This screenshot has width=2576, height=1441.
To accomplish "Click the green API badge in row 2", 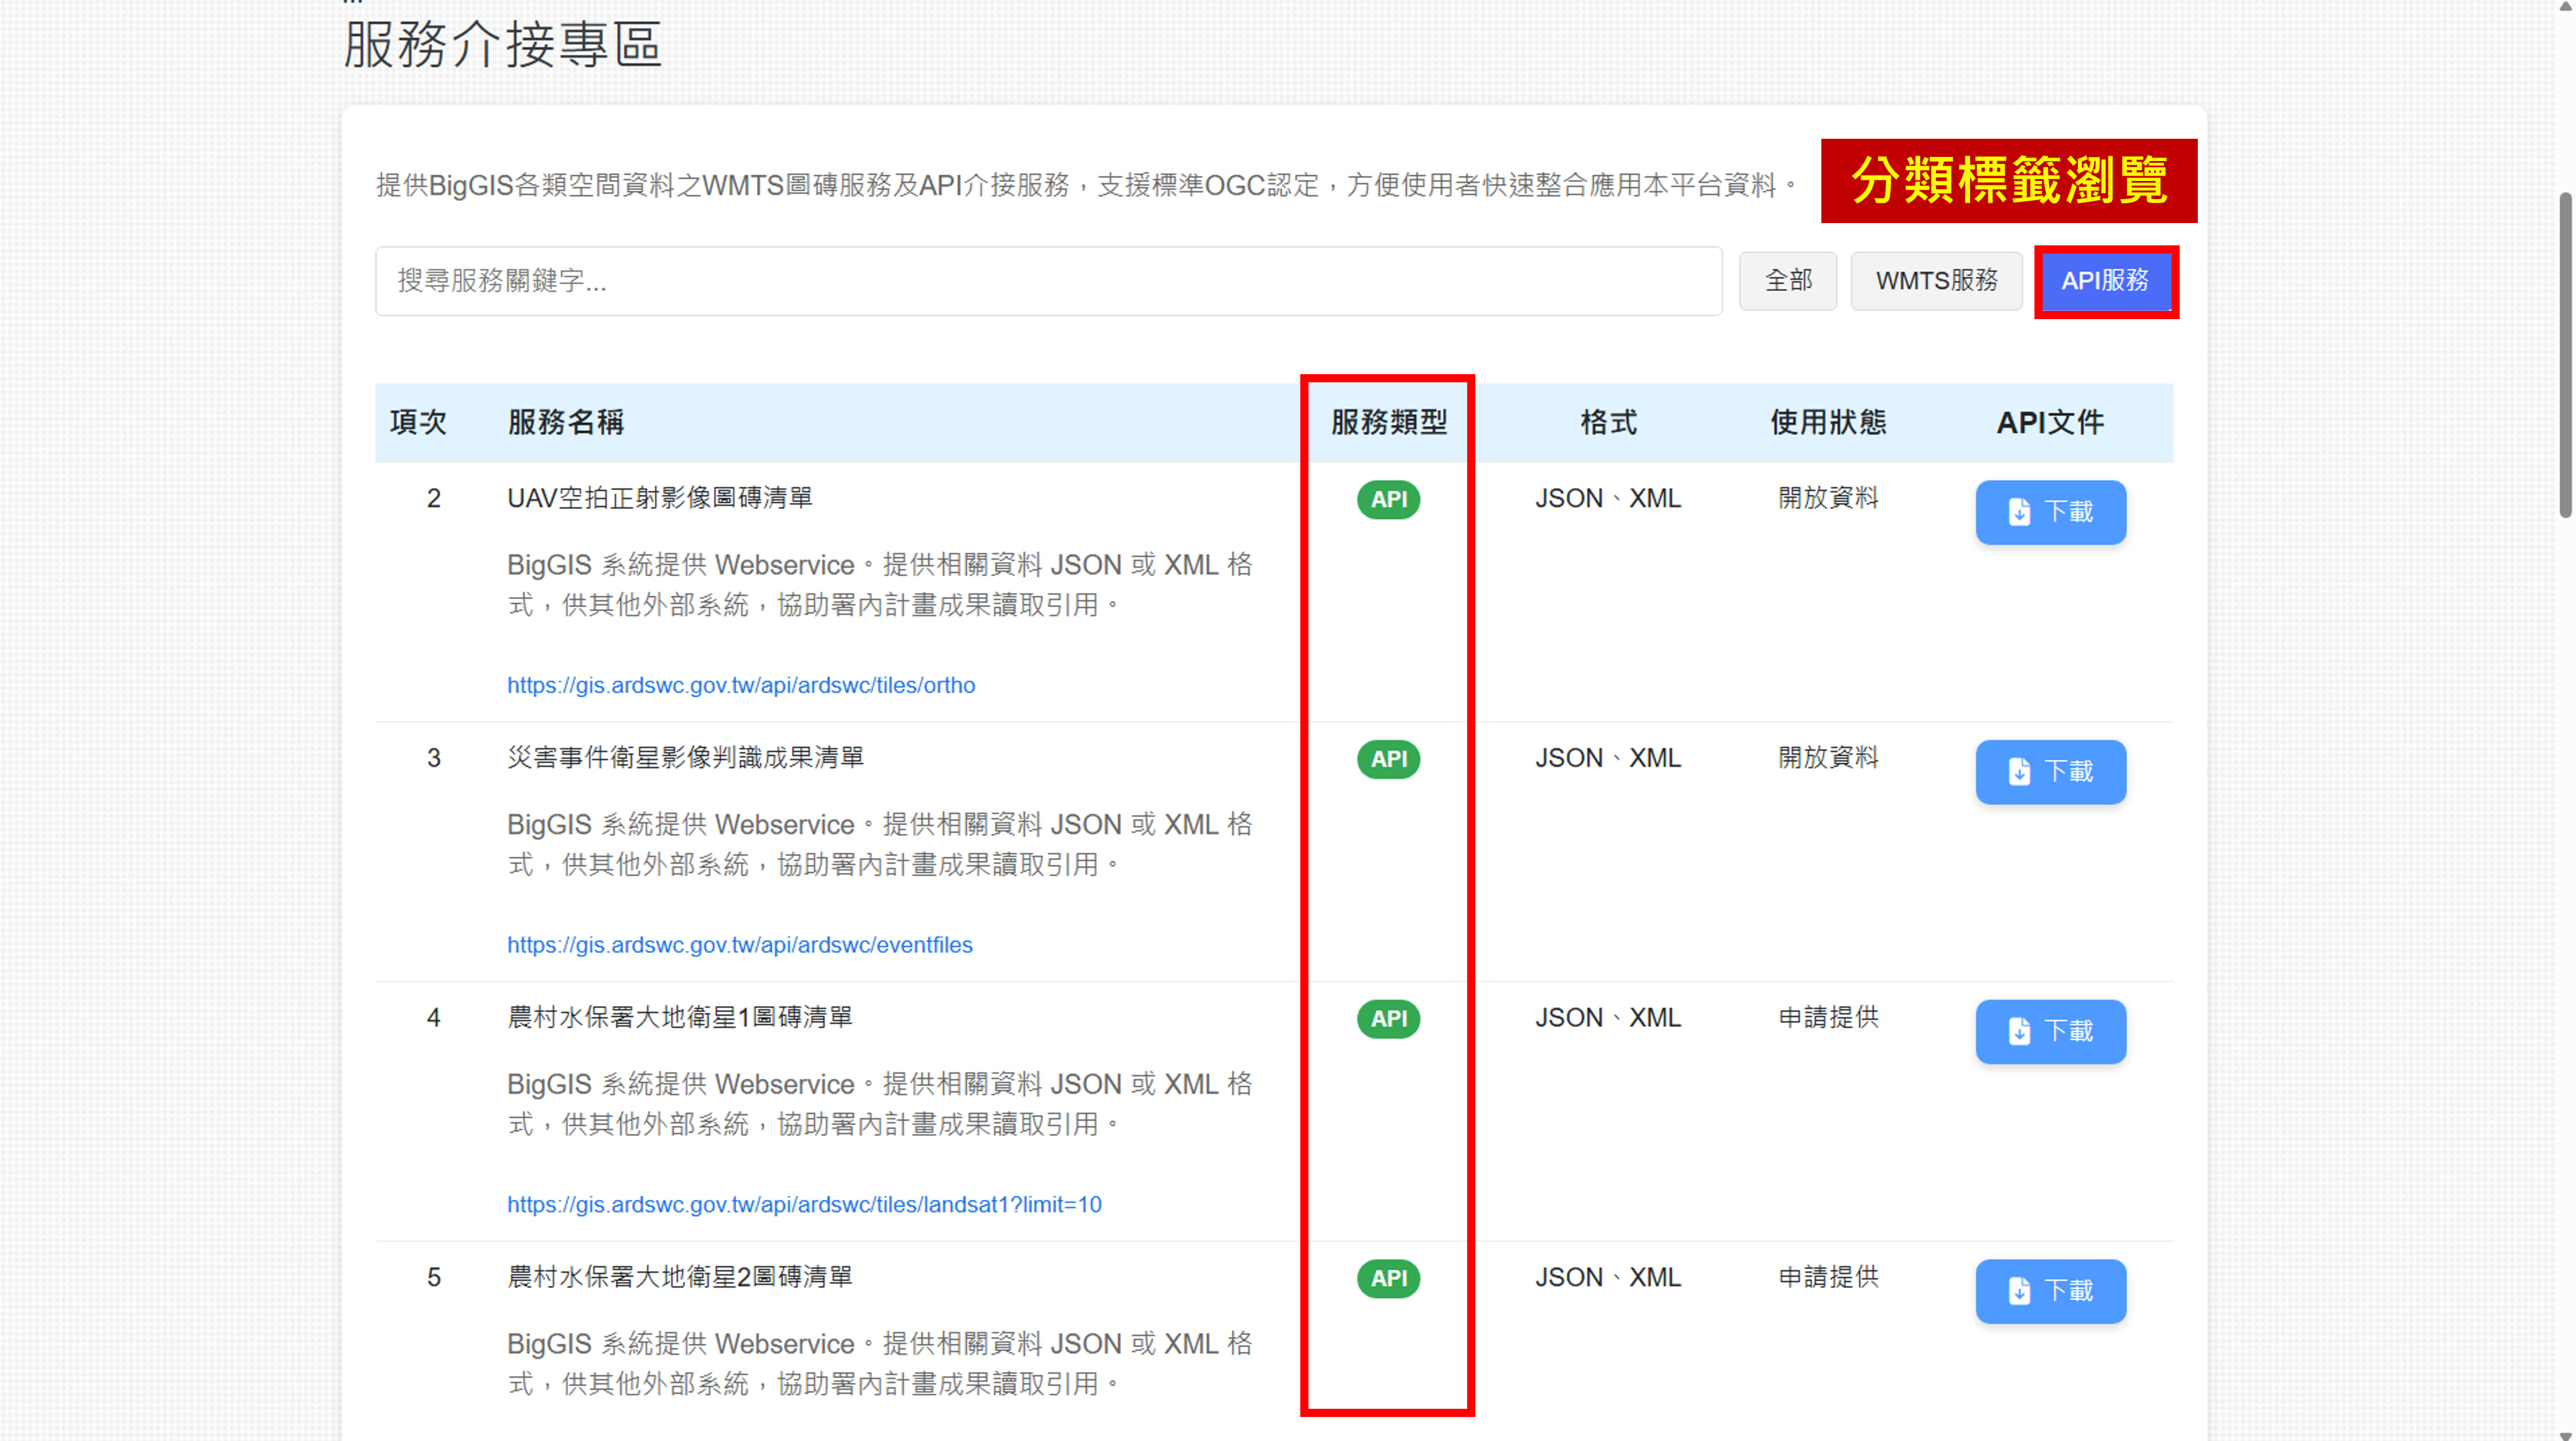I will (x=1388, y=499).
